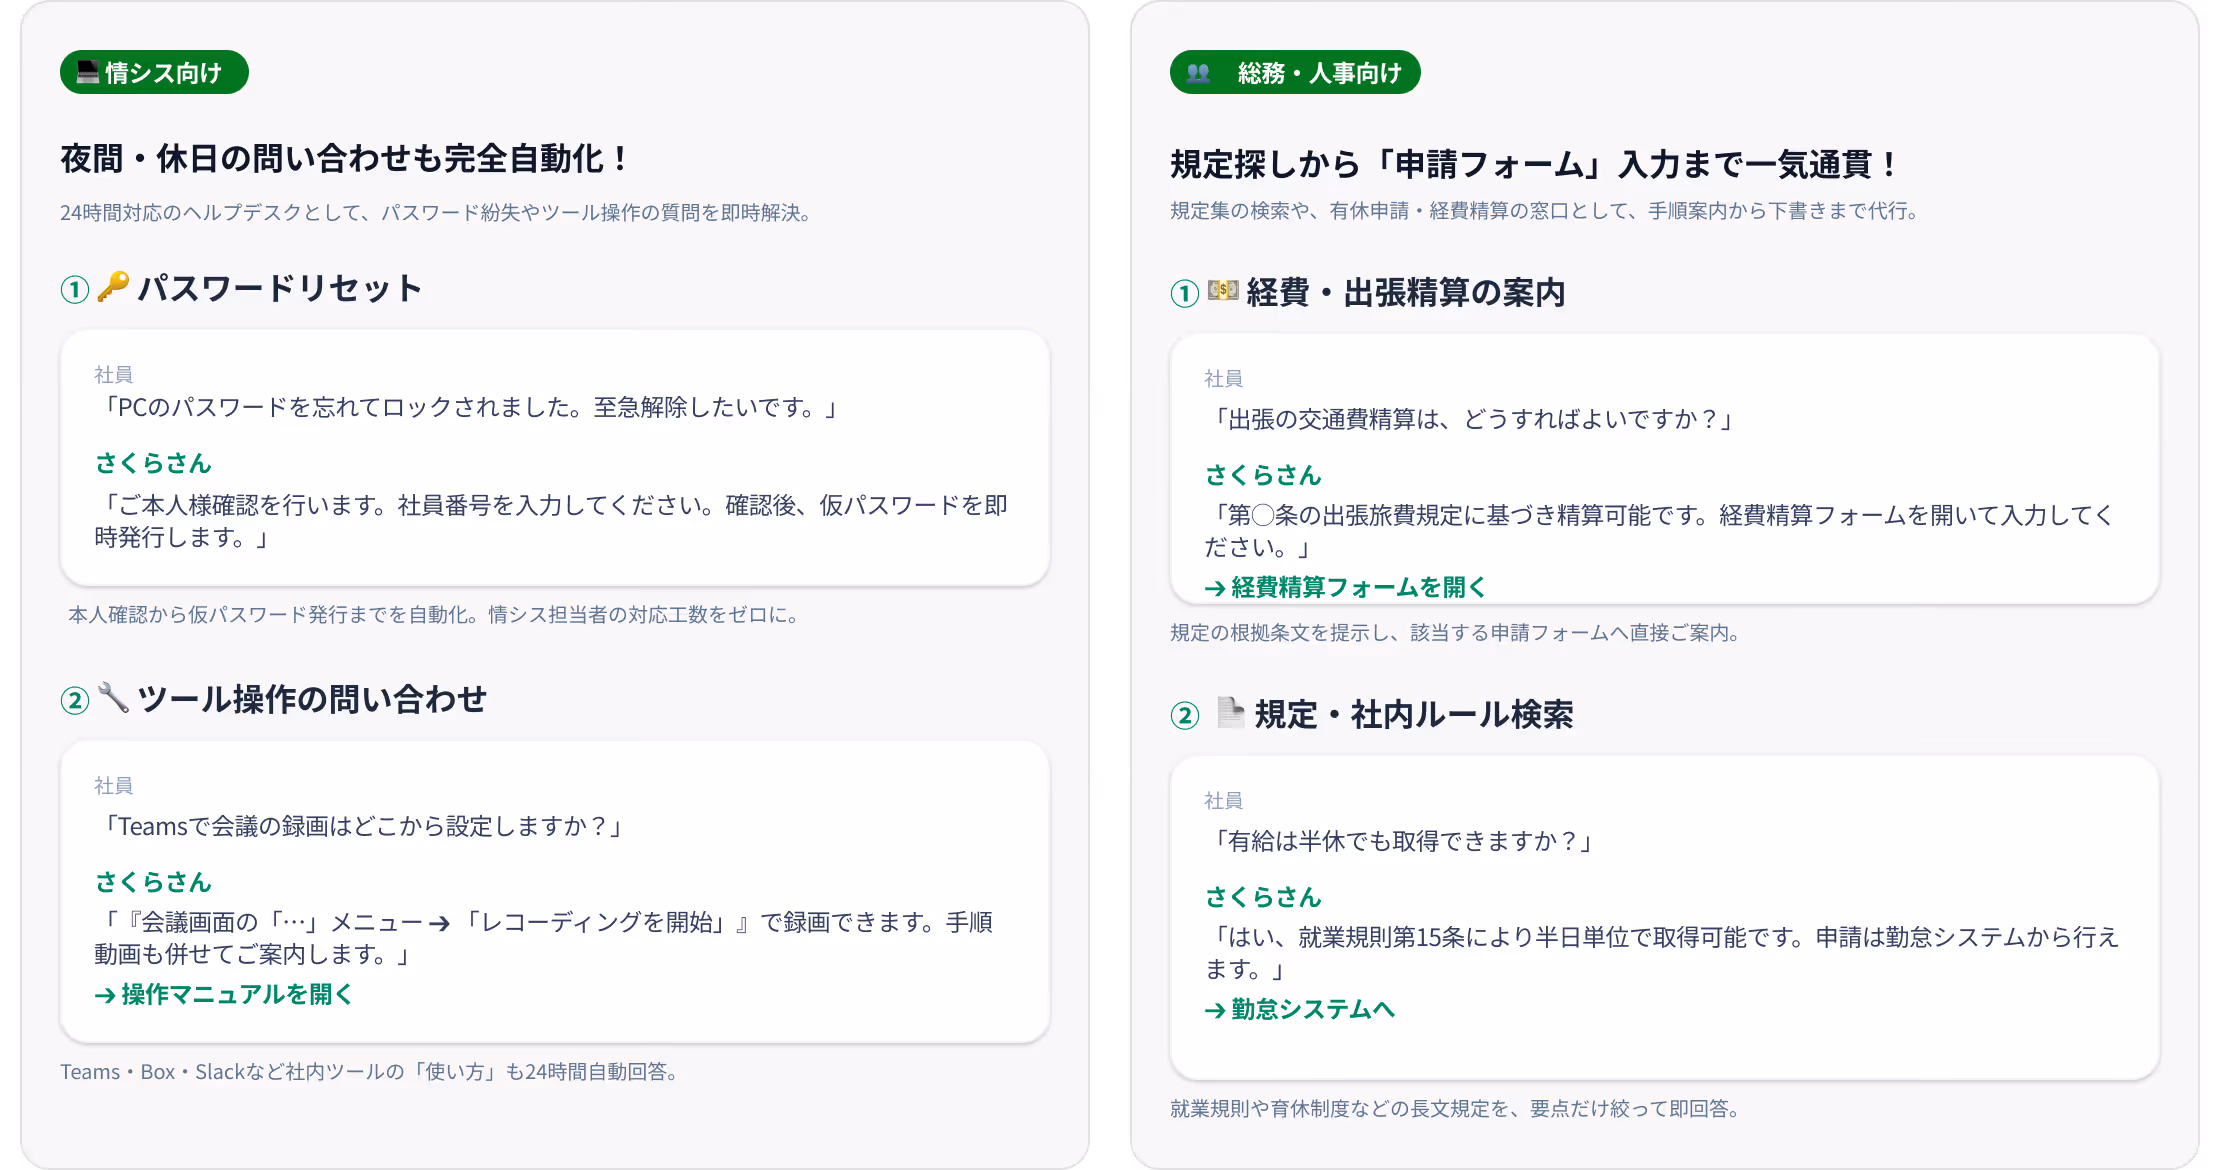
Task: Click the パスワードリセット section title
Action: point(280,288)
